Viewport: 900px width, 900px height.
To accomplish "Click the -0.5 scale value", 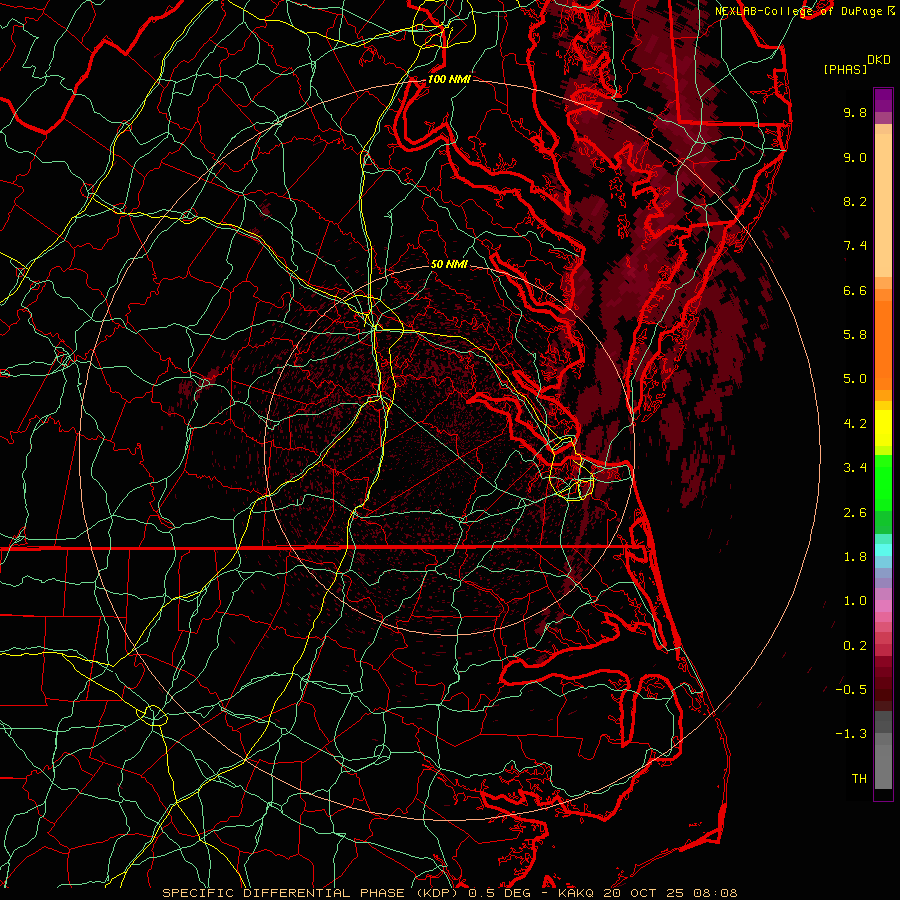I will [x=851, y=690].
